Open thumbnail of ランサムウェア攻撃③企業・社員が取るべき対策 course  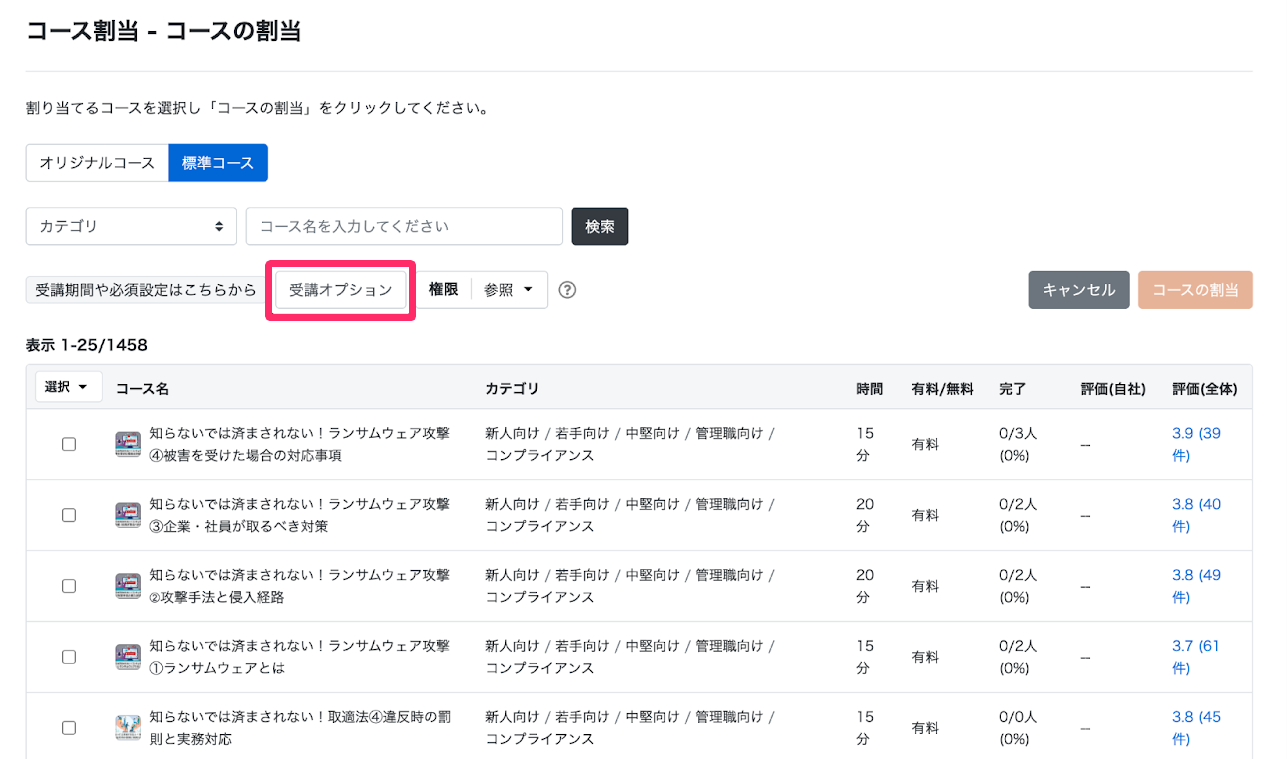point(128,515)
